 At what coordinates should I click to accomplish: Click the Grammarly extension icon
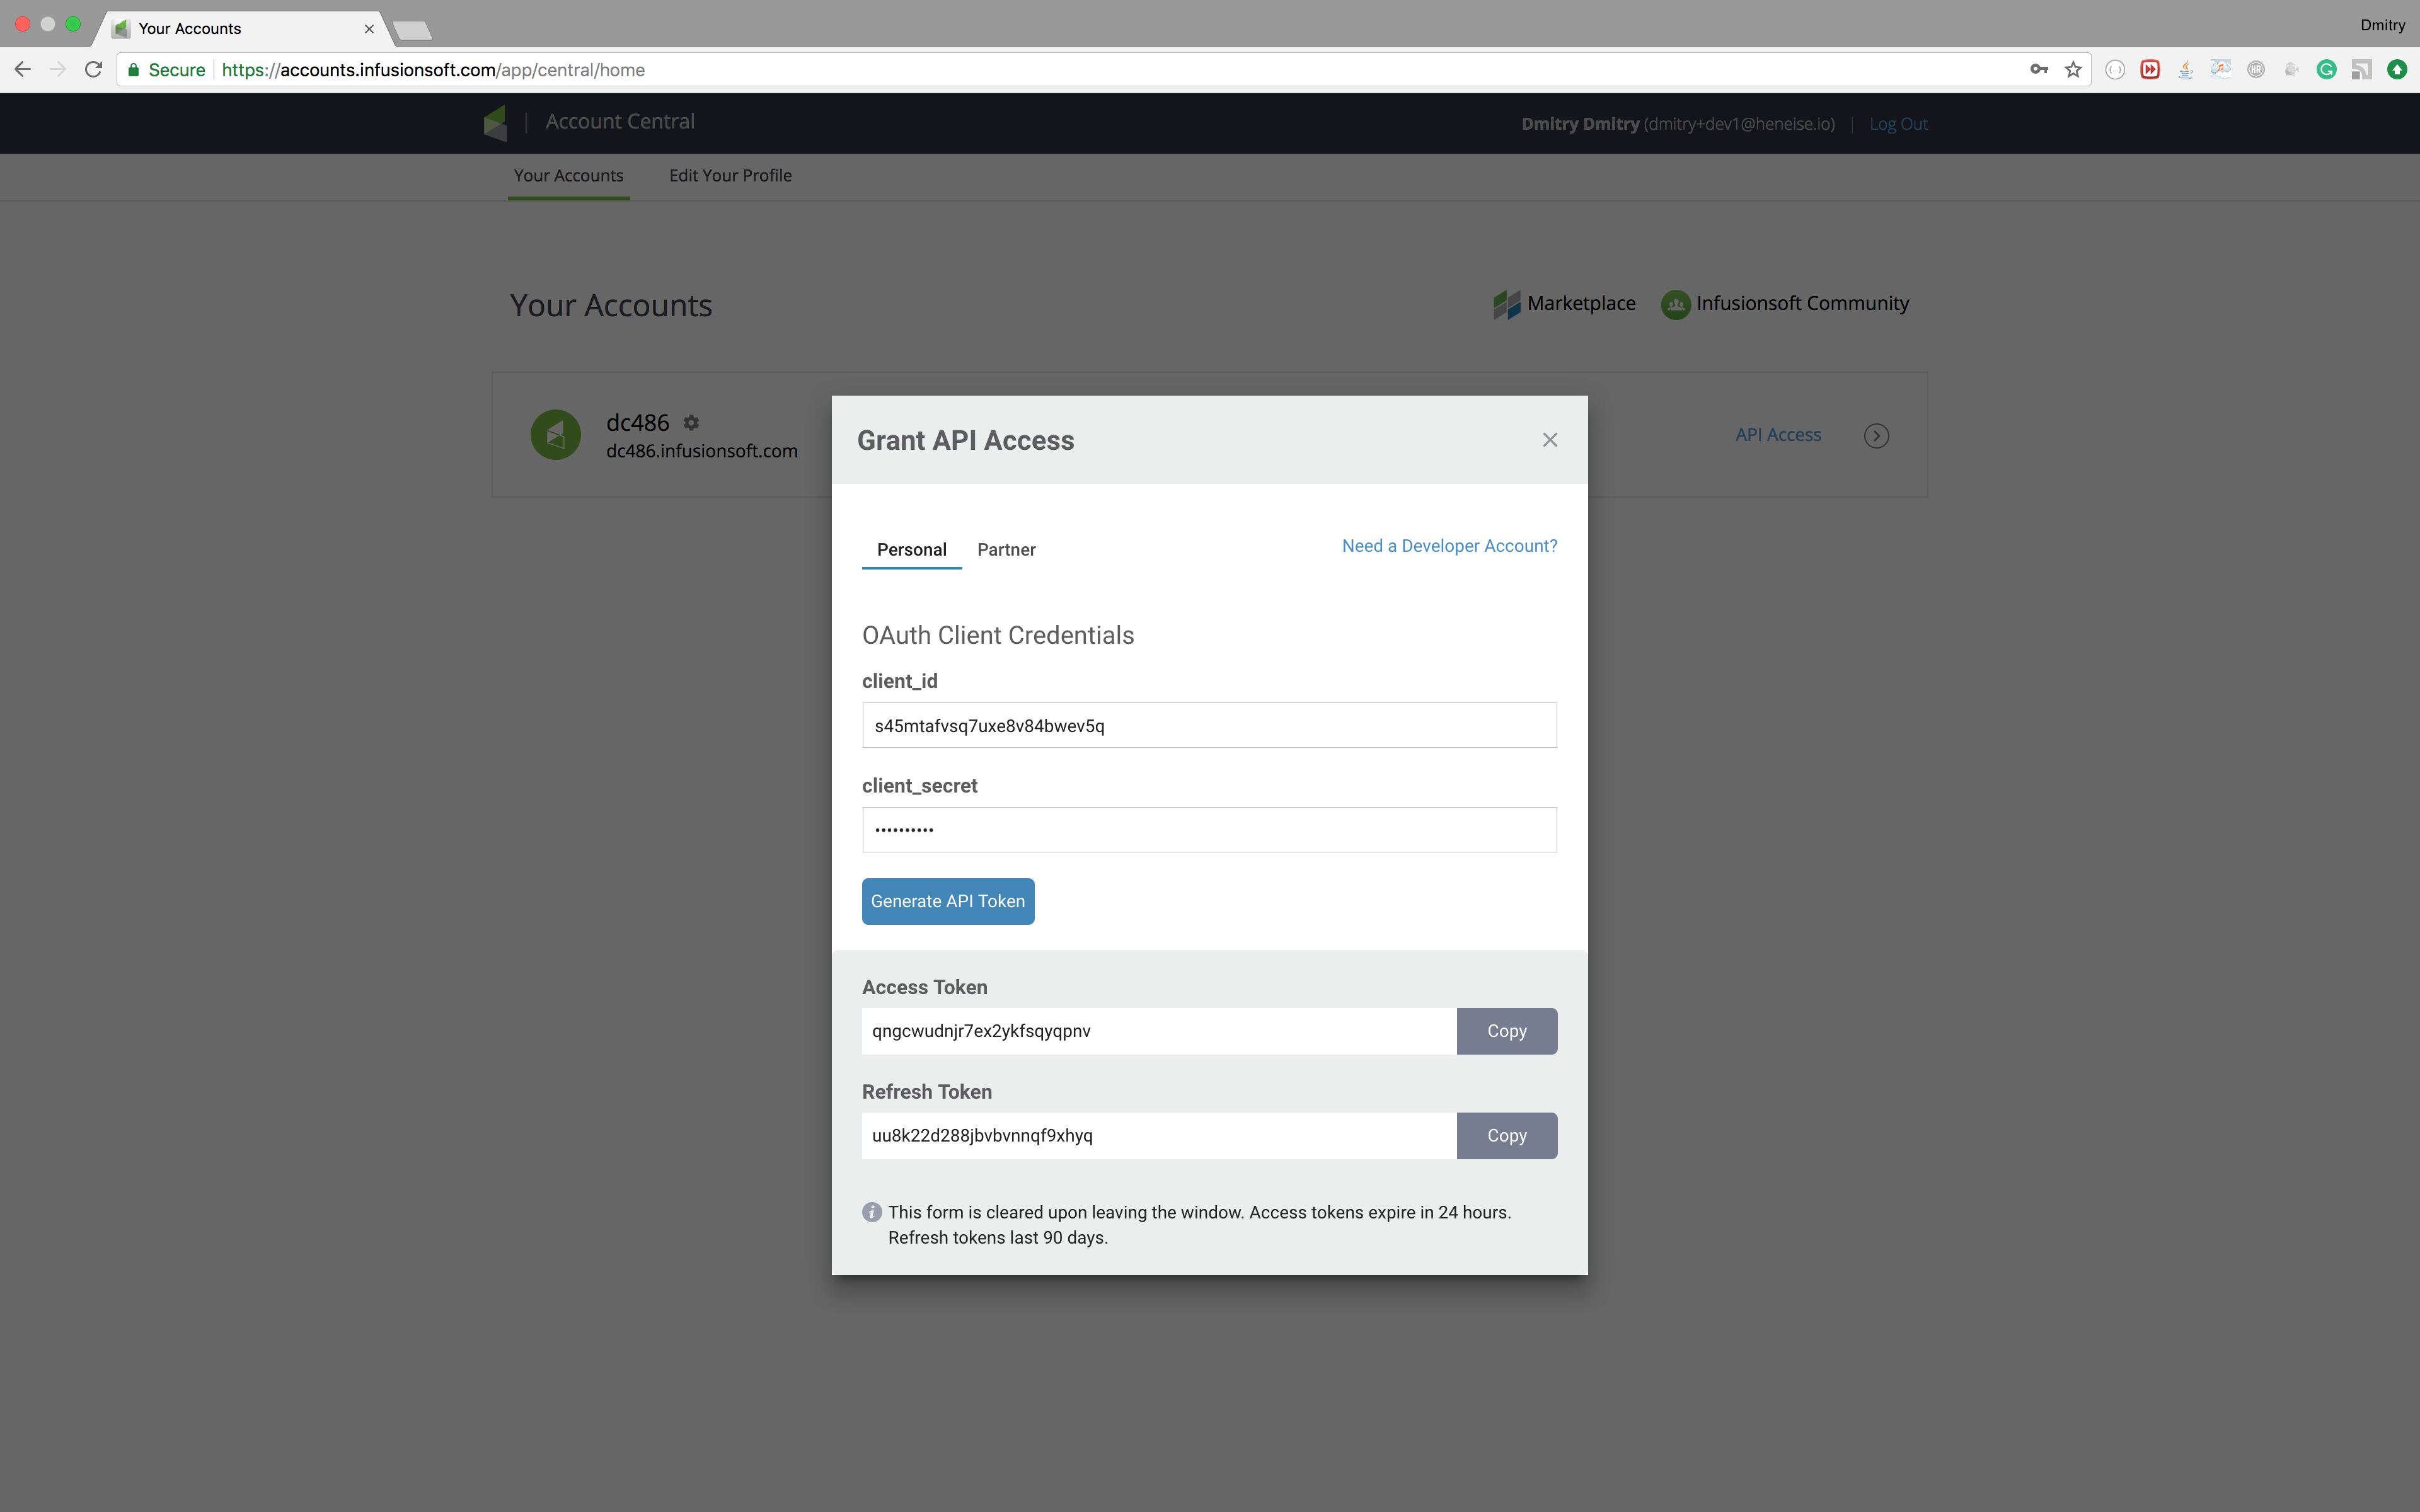click(x=2326, y=70)
